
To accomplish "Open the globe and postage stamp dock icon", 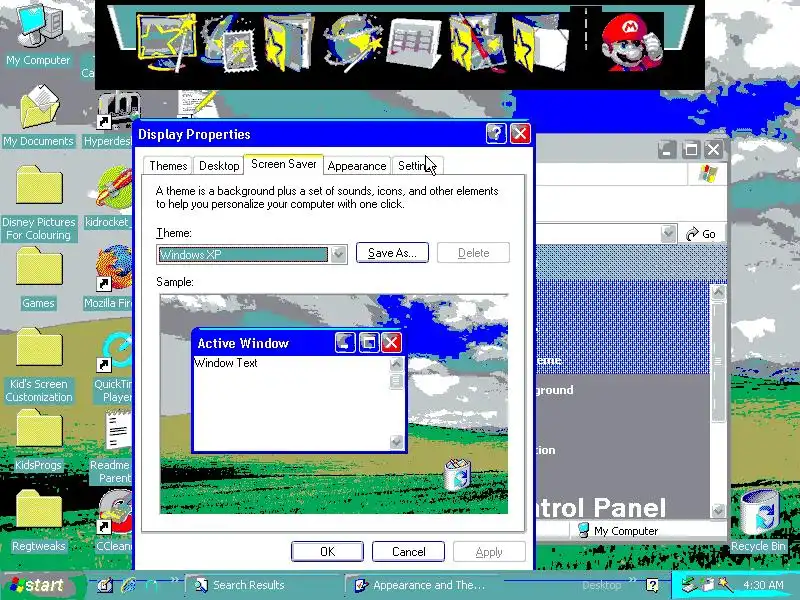I will 229,44.
